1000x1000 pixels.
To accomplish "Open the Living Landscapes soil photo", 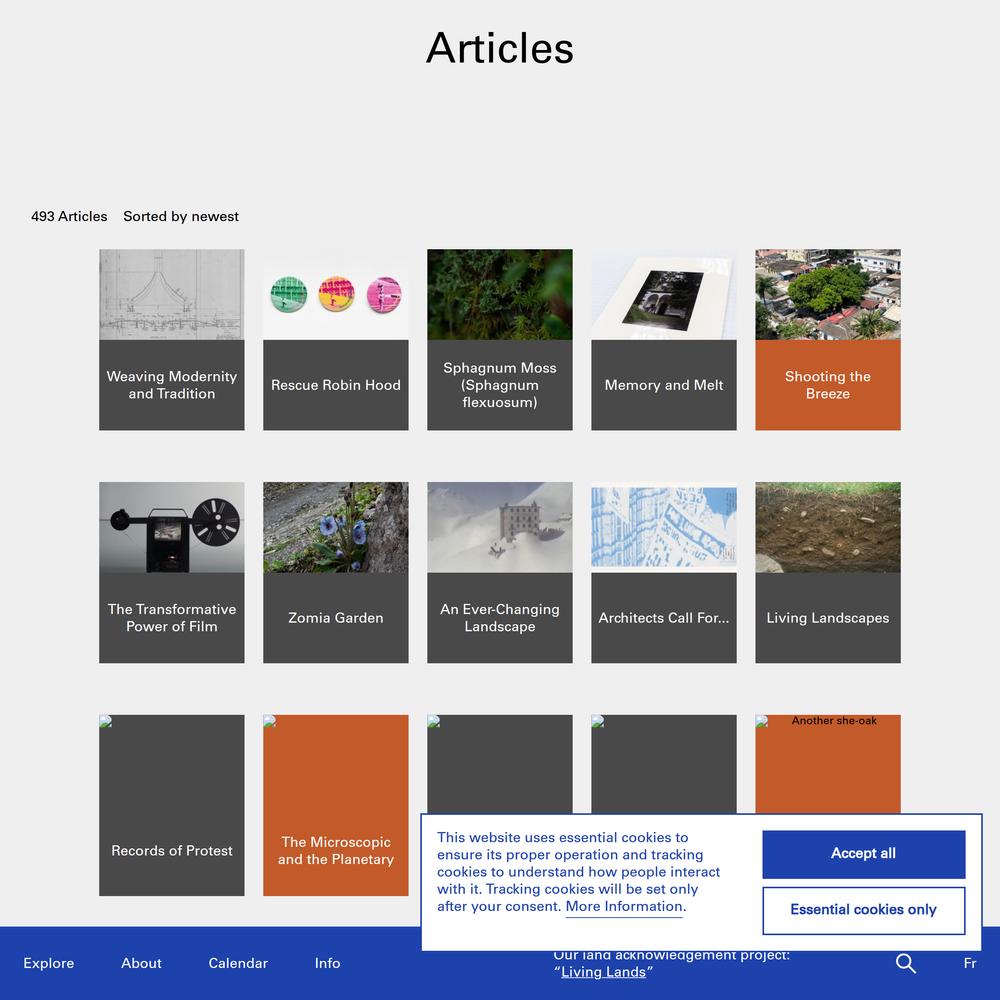I will 828,527.
